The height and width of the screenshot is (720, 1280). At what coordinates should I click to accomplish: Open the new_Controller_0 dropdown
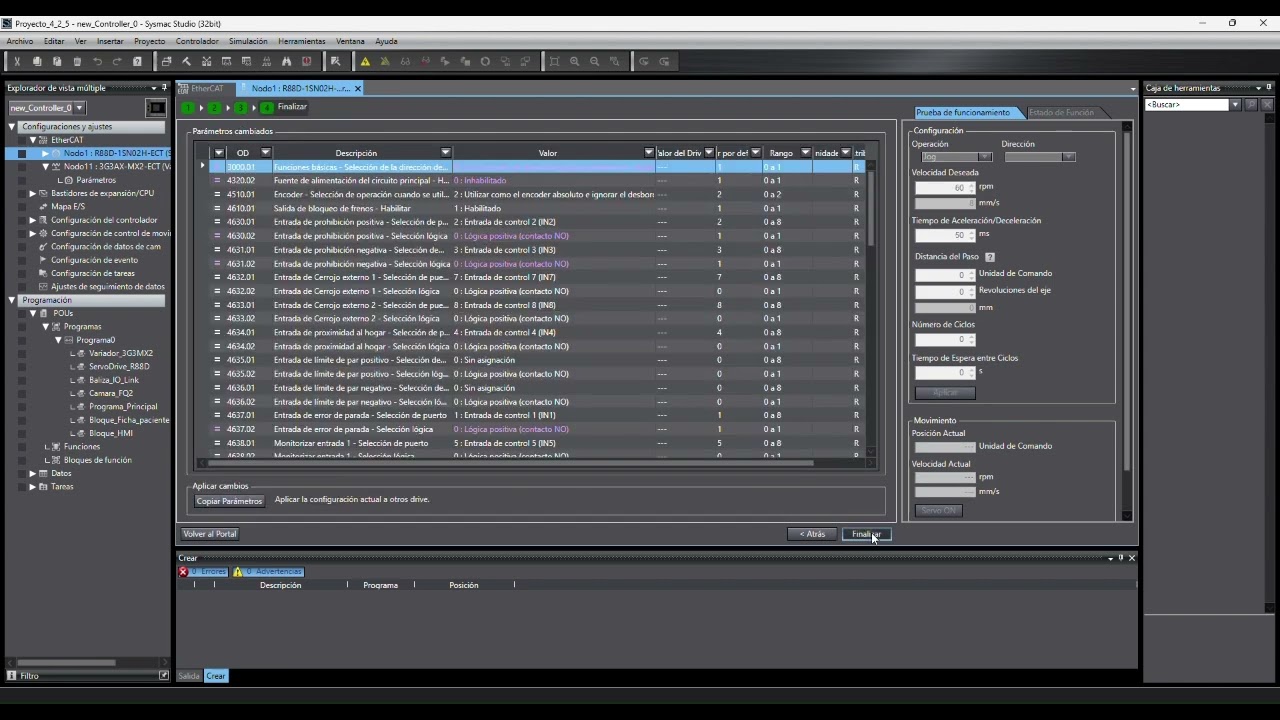(x=79, y=108)
